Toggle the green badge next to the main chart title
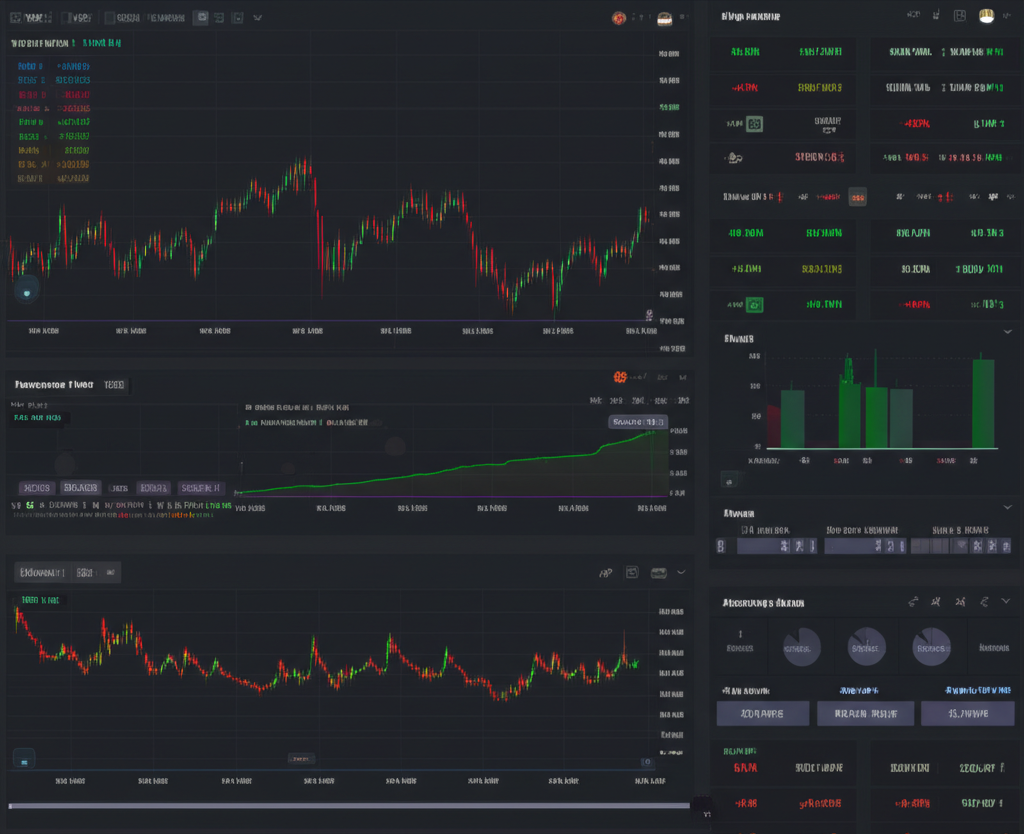The width and height of the screenshot is (1024, 834). point(107,42)
